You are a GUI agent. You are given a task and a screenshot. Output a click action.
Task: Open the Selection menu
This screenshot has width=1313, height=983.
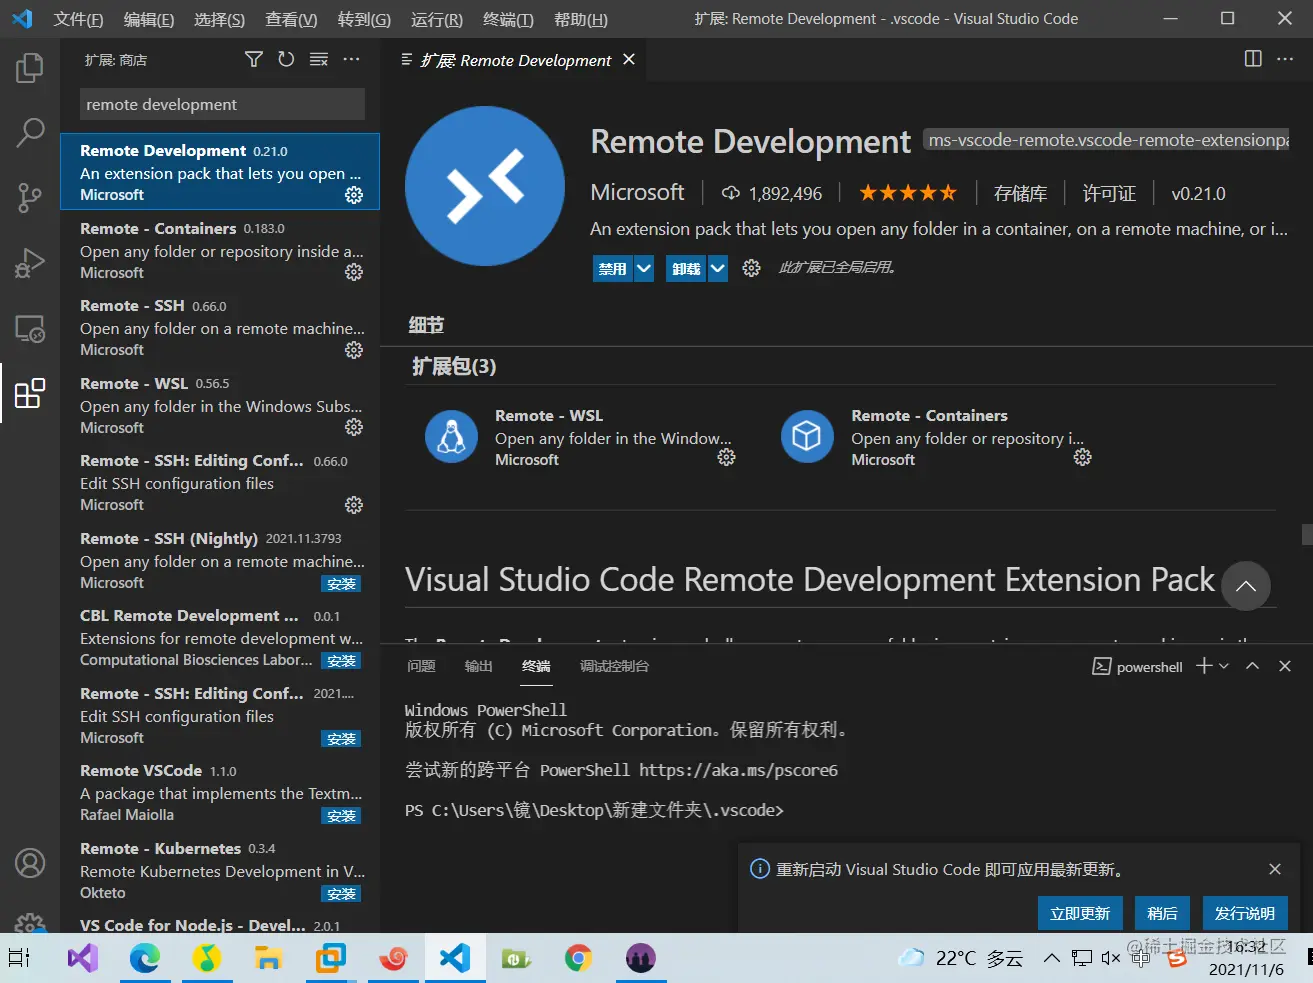click(x=219, y=19)
